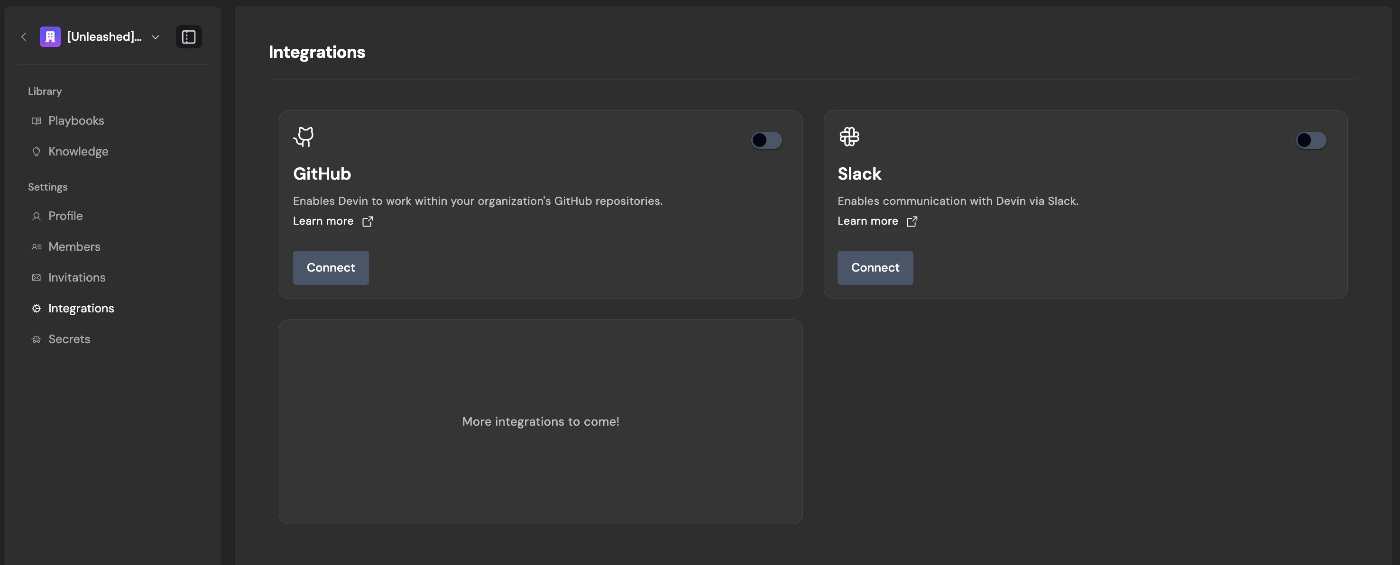Click the 'More integrations to come!' text
1400x565 pixels.
coord(541,422)
